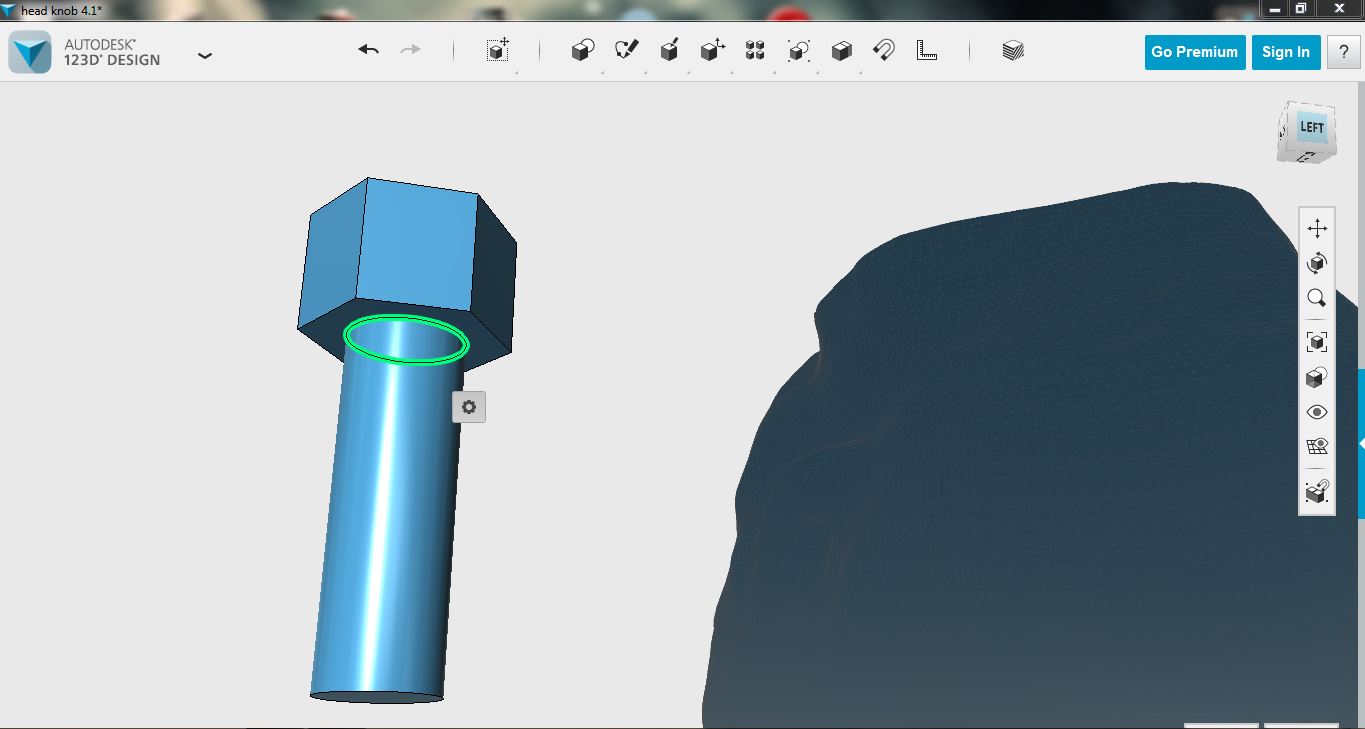Restore the window size
The image size is (1365, 729).
coord(1300,8)
